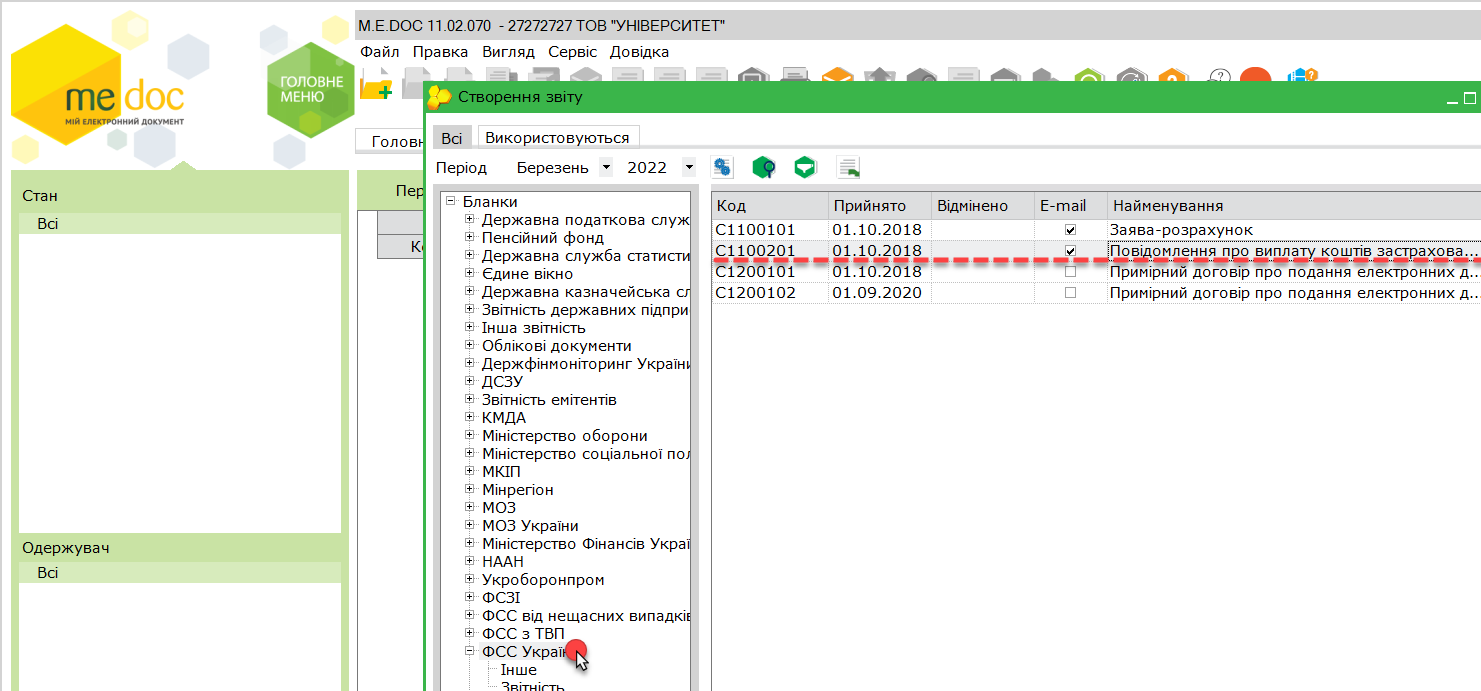Open the Файл menu
This screenshot has height=691, width=1481.
click(x=380, y=52)
